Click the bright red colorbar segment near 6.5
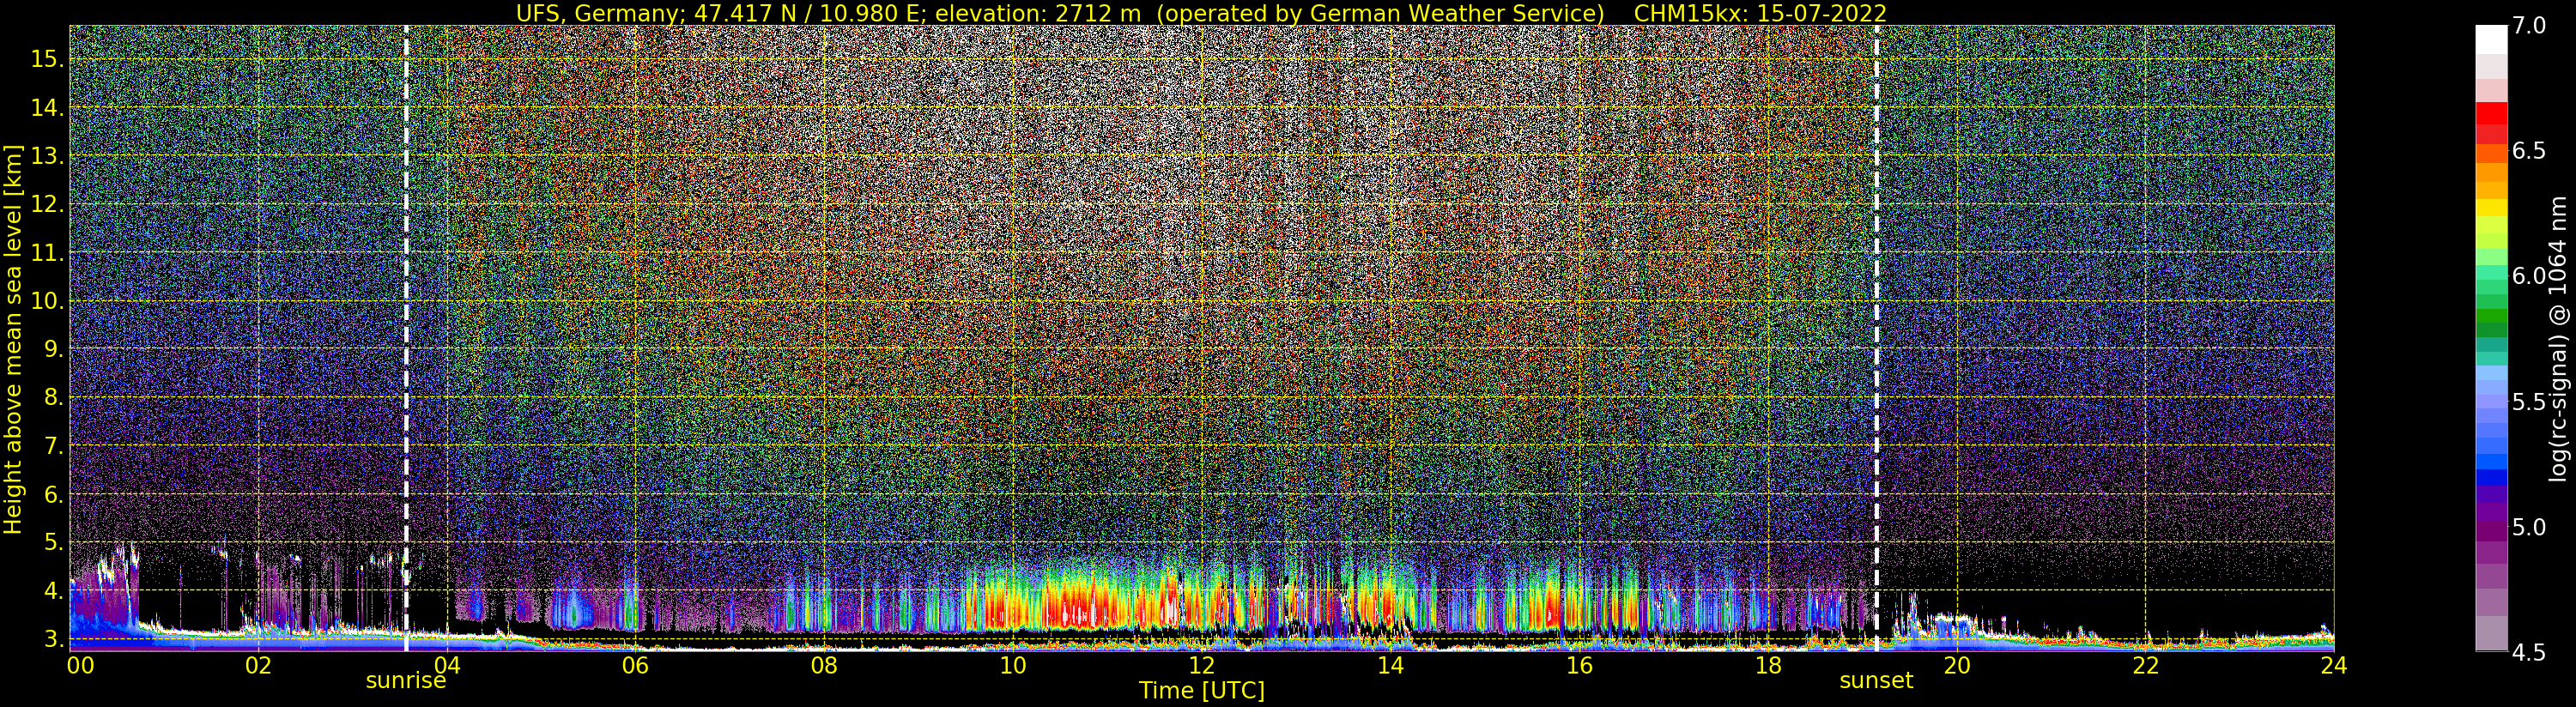The width and height of the screenshot is (2576, 707). pos(2491,113)
